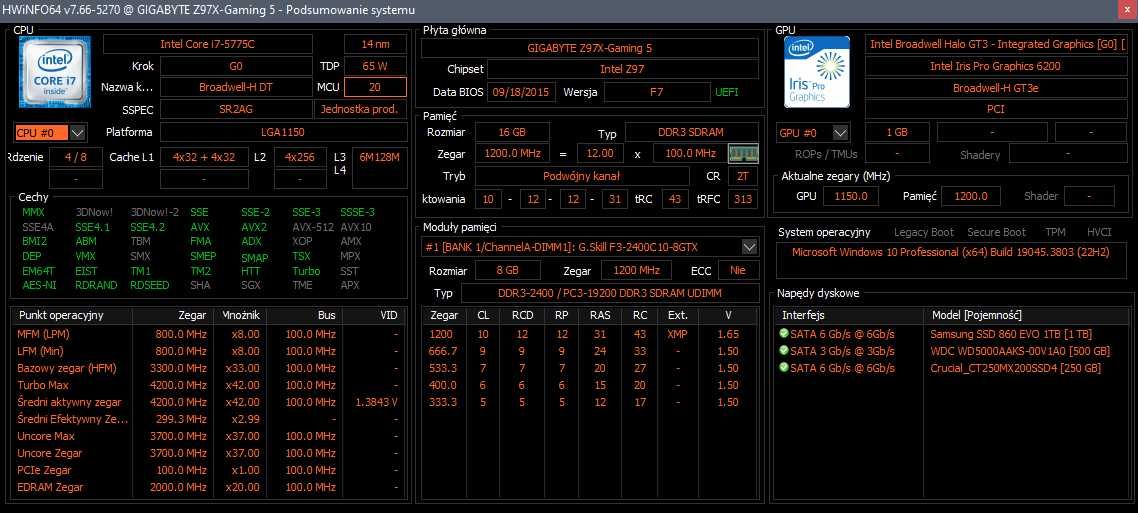Click the Intel Core i7 logo
Image resolution: width=1138 pixels, height=513 pixels.
click(x=54, y=72)
